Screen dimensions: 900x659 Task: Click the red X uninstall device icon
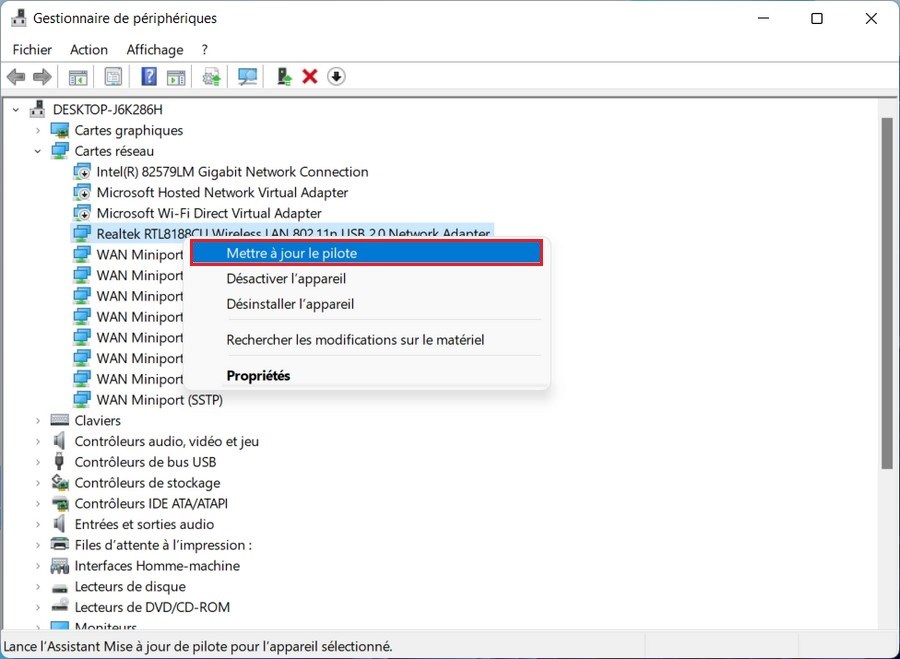tap(310, 76)
